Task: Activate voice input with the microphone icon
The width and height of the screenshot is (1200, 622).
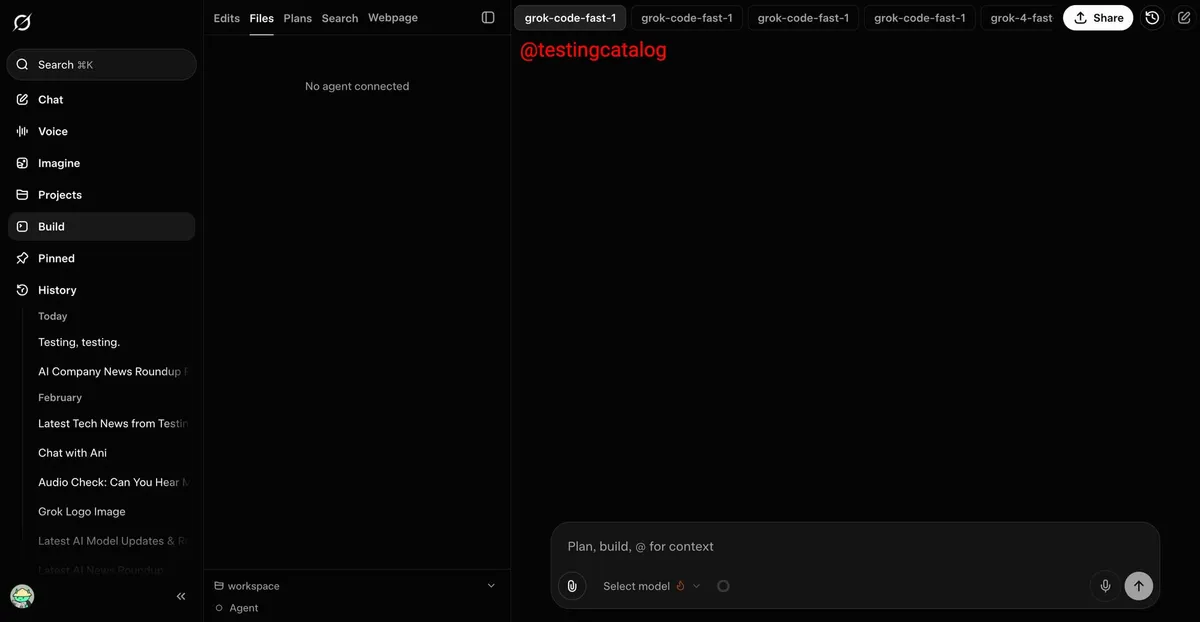Action: pos(1105,586)
